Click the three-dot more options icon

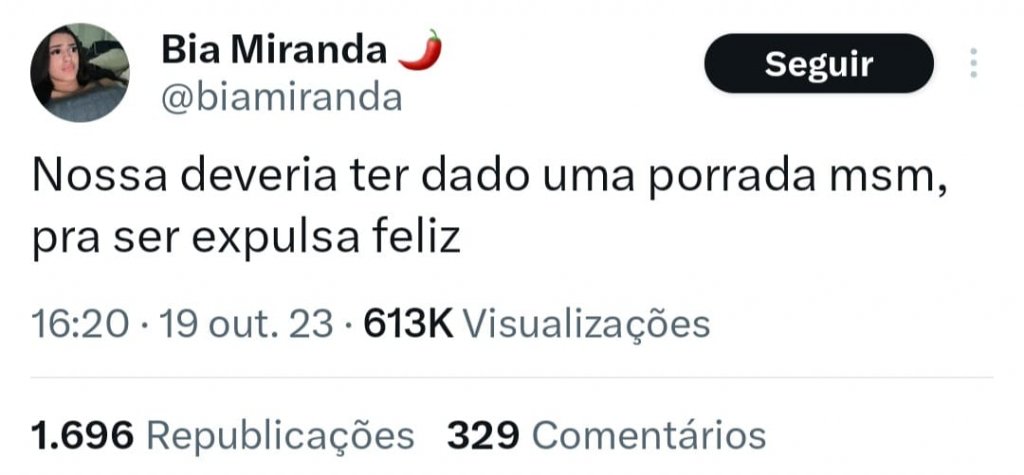[x=974, y=63]
